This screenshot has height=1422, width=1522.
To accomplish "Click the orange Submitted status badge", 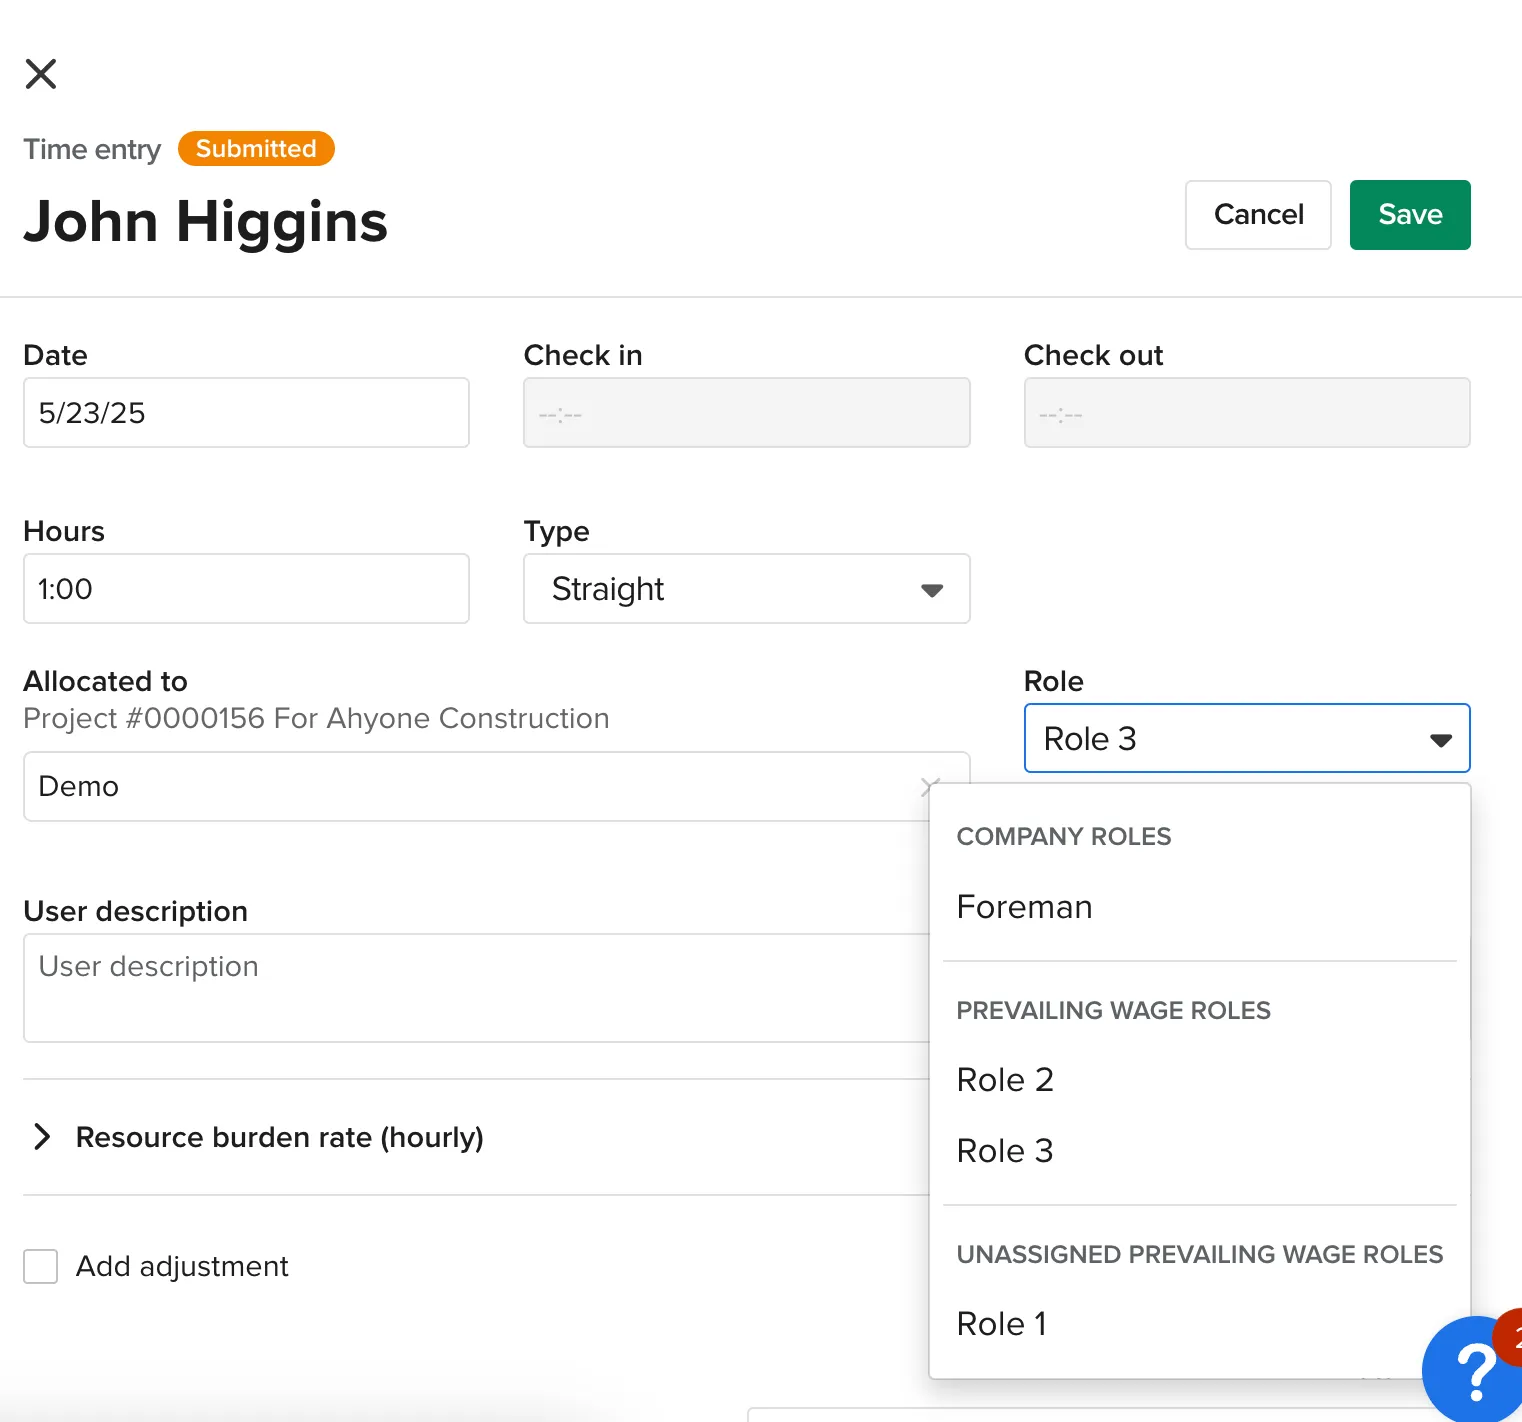I will point(256,149).
